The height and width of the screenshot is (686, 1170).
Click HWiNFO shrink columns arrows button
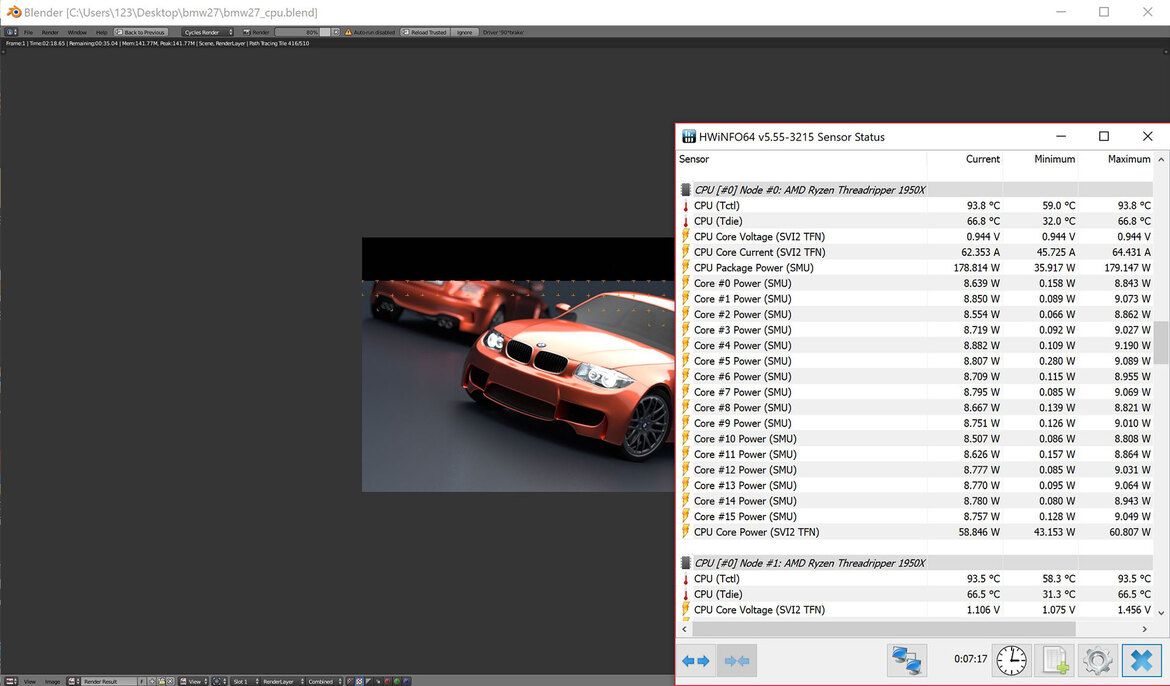(736, 661)
